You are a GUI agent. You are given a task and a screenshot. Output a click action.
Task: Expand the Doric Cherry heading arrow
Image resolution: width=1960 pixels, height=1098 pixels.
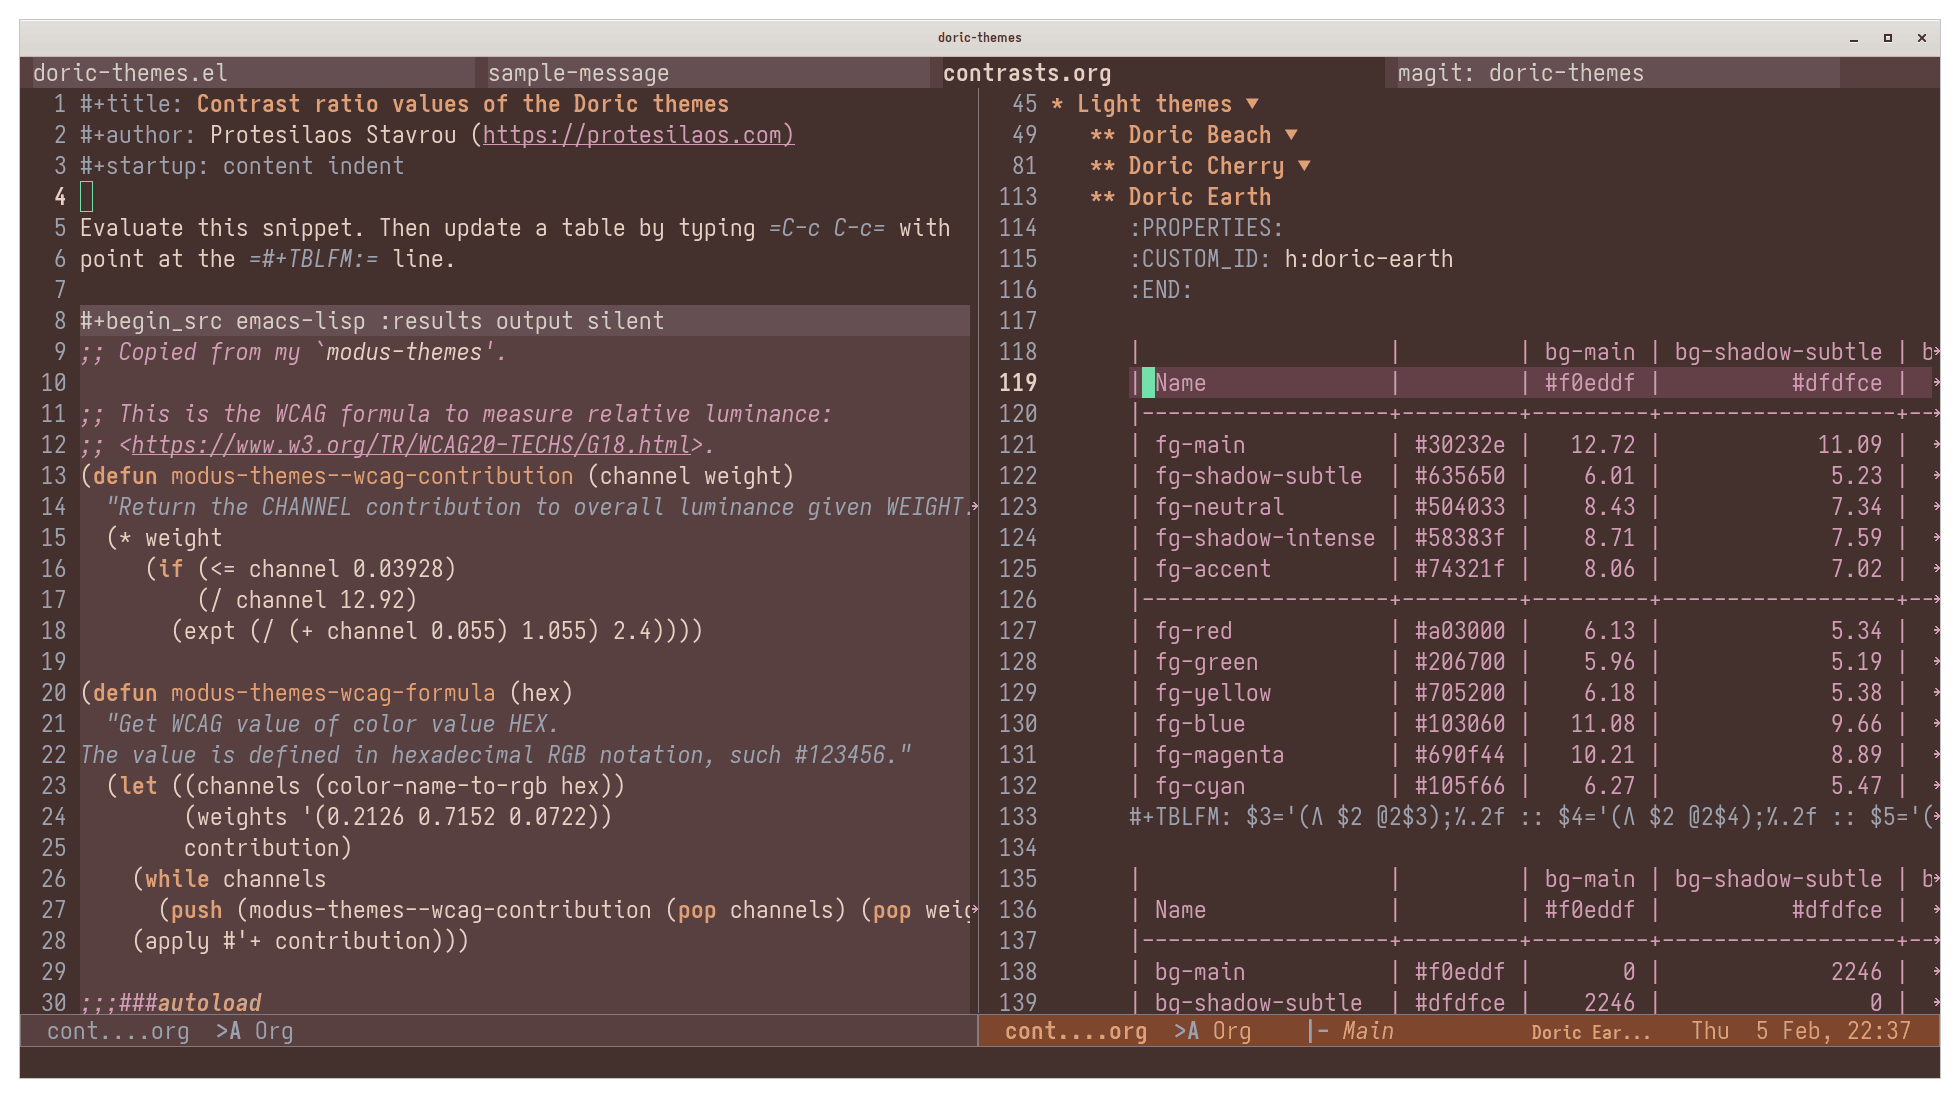[x=1304, y=166]
